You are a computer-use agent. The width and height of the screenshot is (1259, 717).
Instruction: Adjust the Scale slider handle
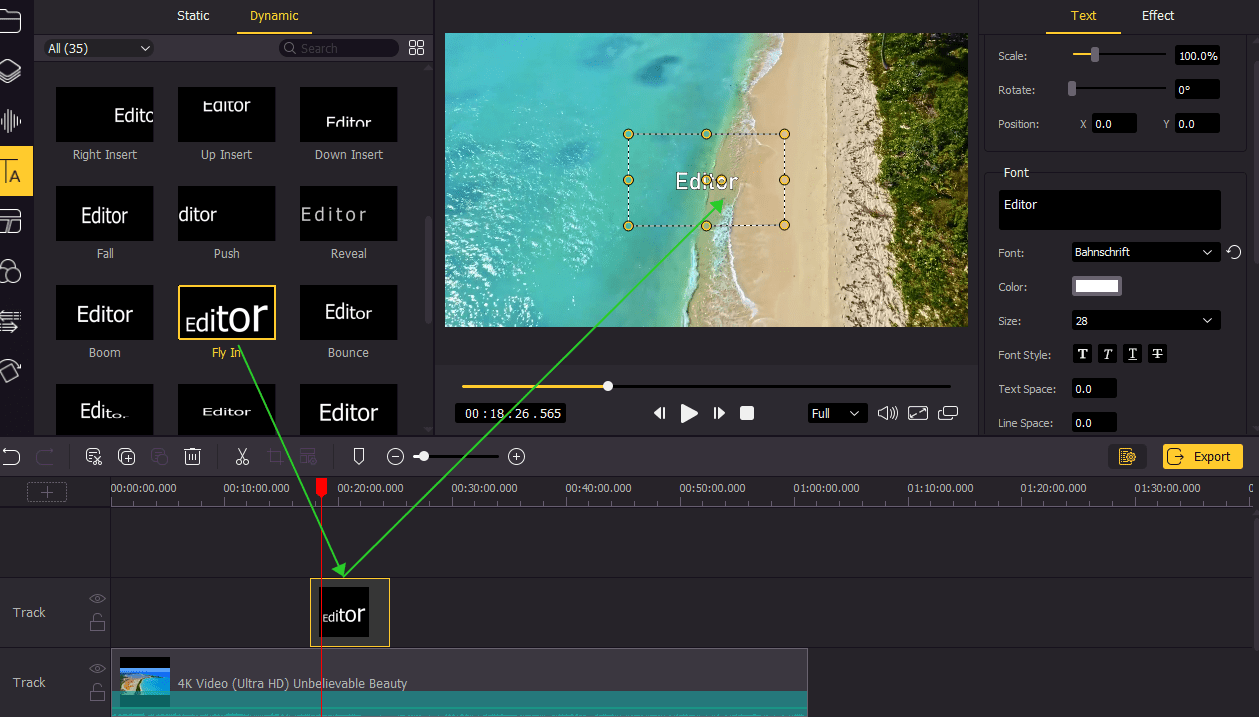(1095, 55)
